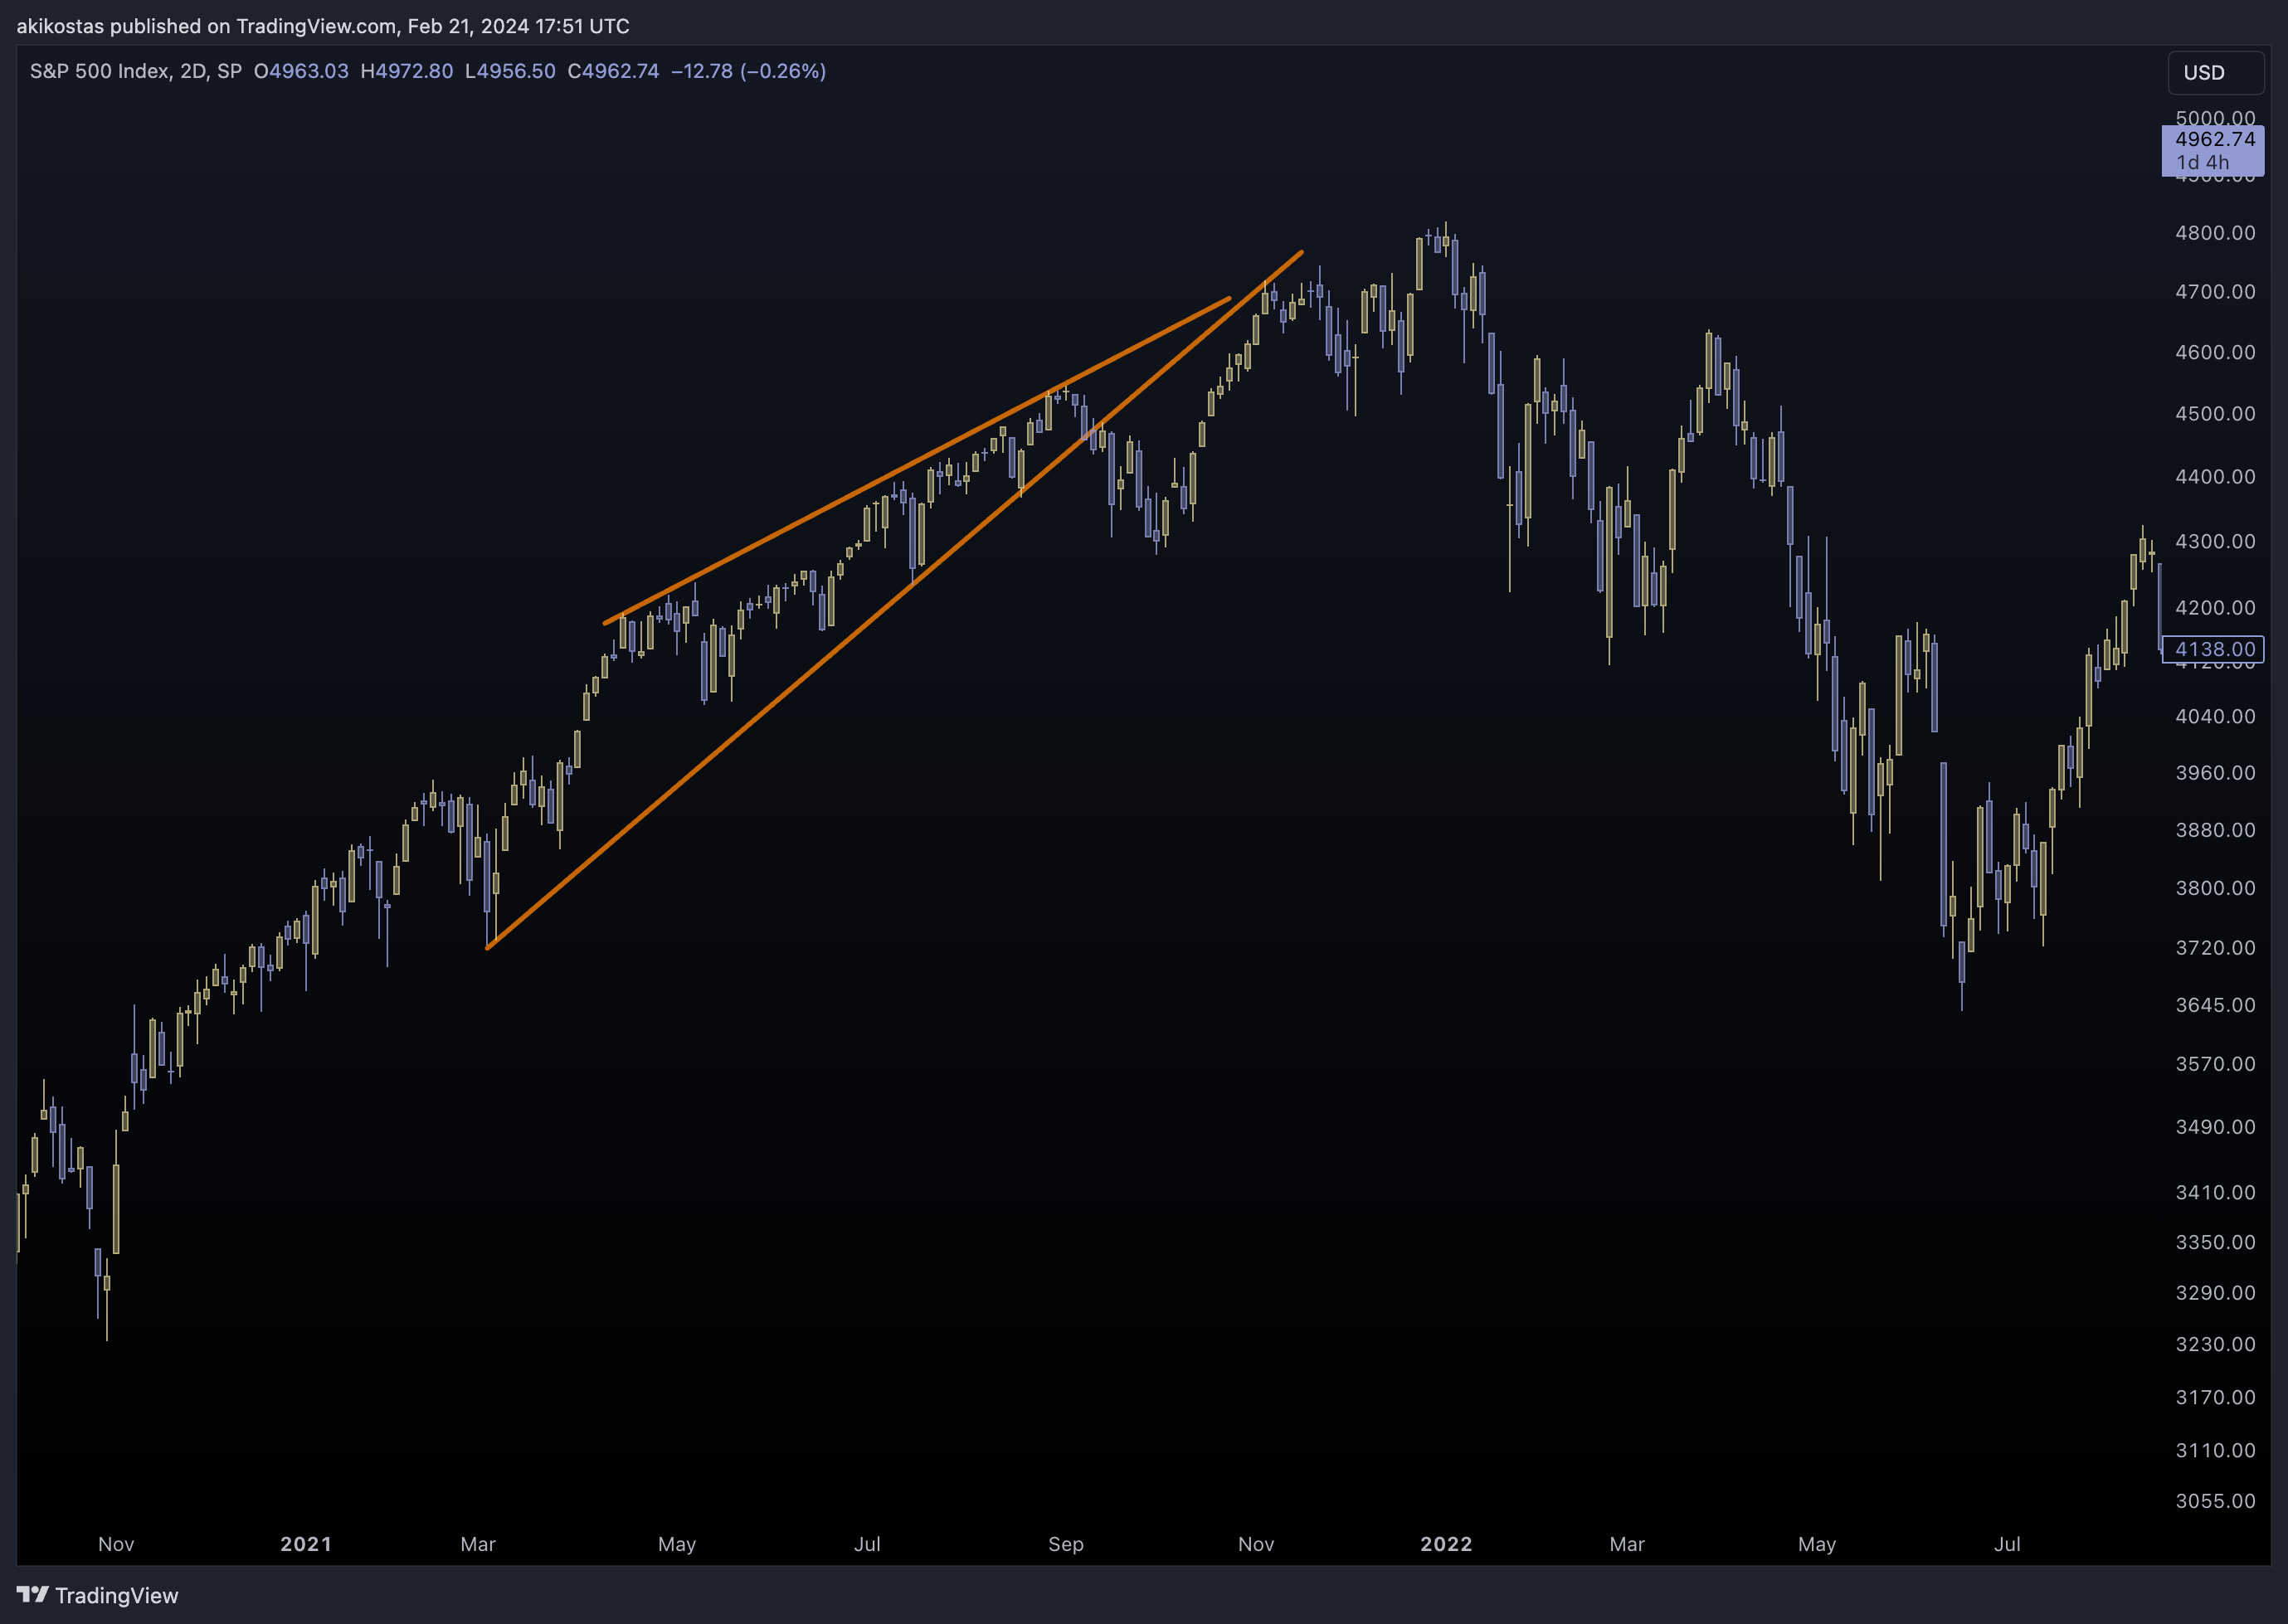Click the open value O4963.03
The image size is (2288, 1624).
click(x=301, y=71)
